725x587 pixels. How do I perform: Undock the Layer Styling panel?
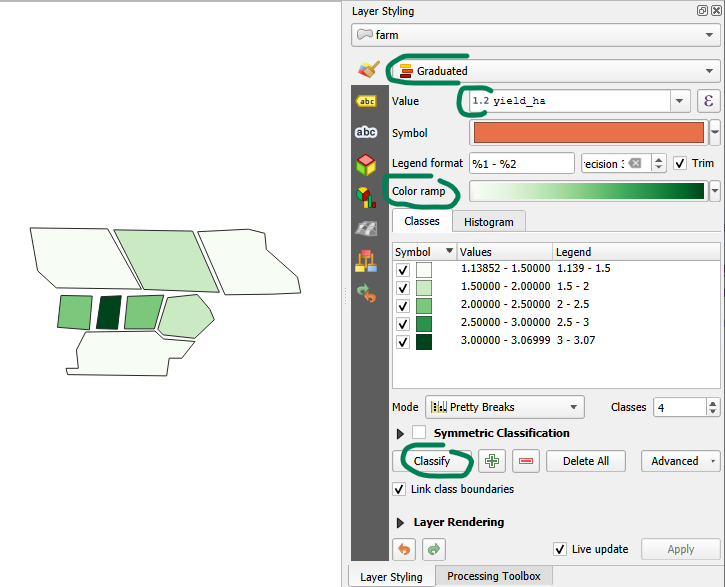702,11
